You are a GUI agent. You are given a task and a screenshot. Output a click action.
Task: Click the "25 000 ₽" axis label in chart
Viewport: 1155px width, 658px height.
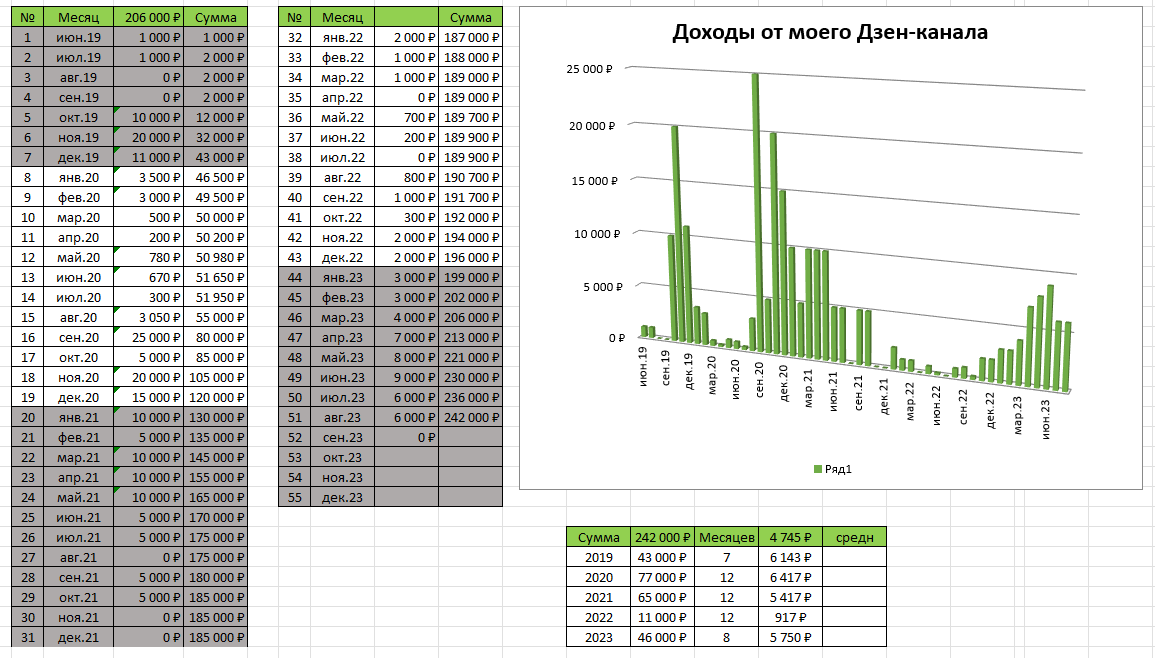coord(589,69)
